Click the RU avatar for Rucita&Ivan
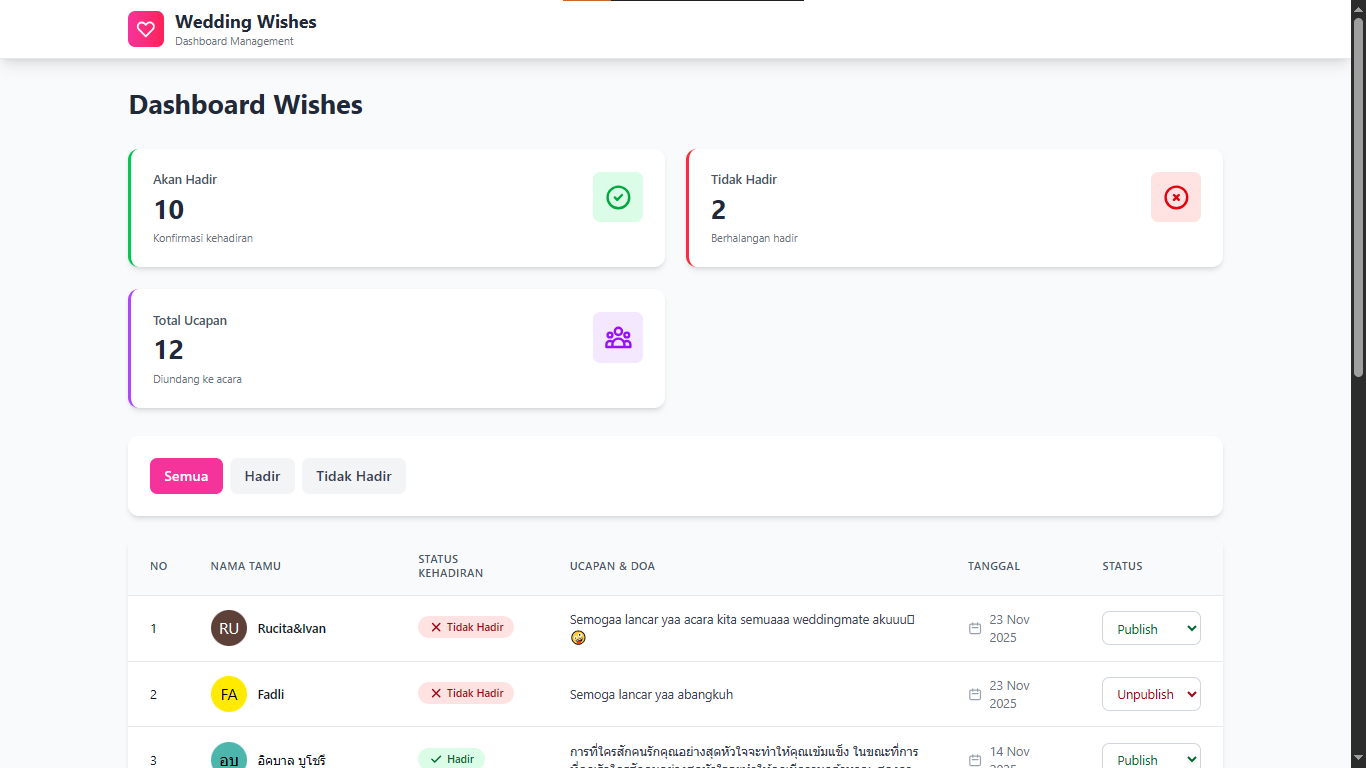1366x768 pixels. click(x=229, y=628)
